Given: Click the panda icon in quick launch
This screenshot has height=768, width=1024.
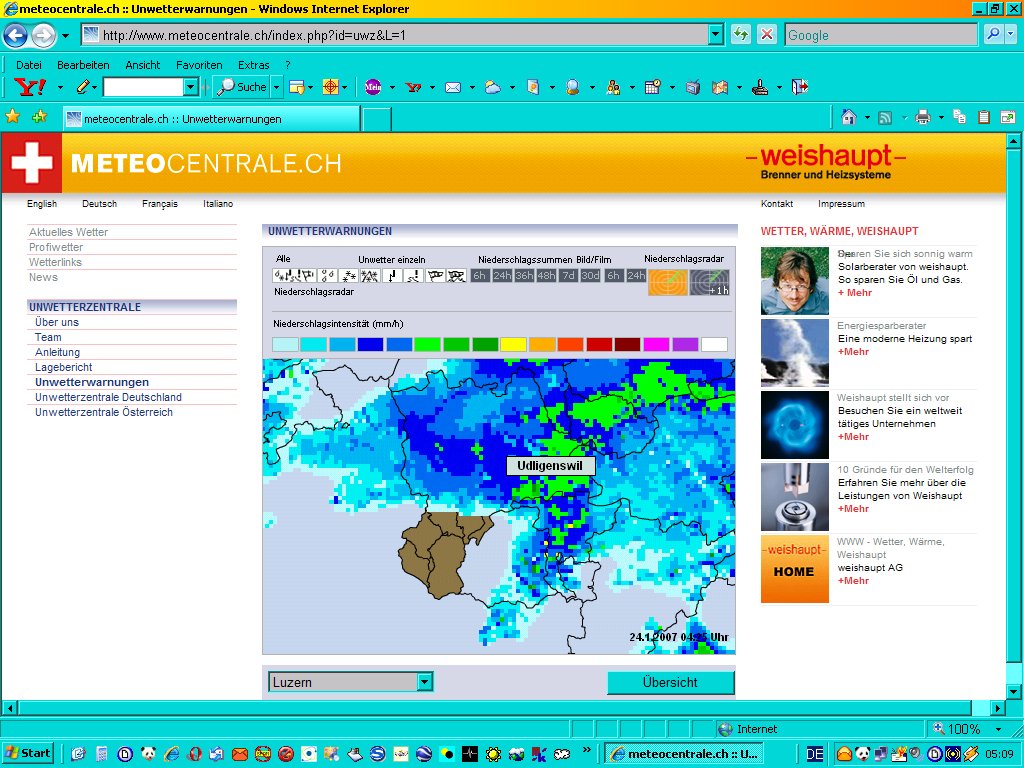Looking at the screenshot, I should [148, 754].
